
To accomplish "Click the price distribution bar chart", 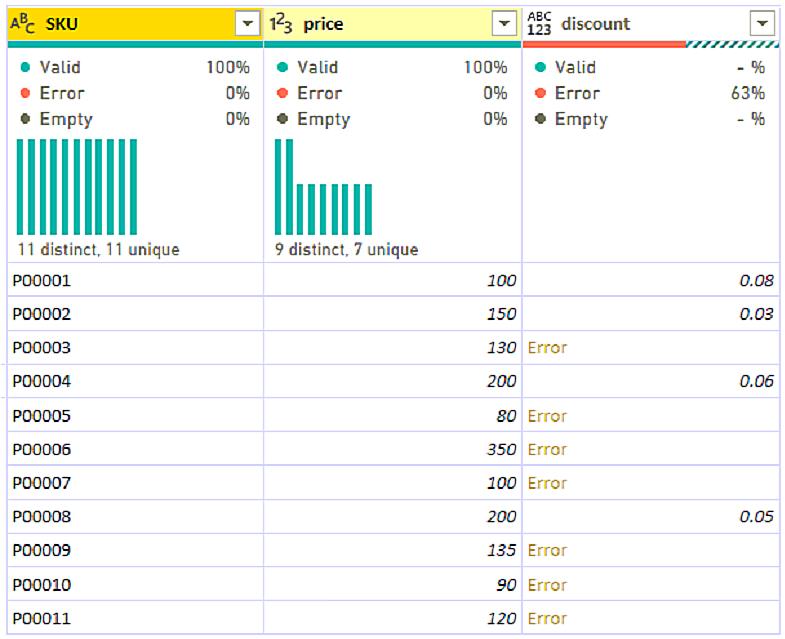I will coord(323,187).
